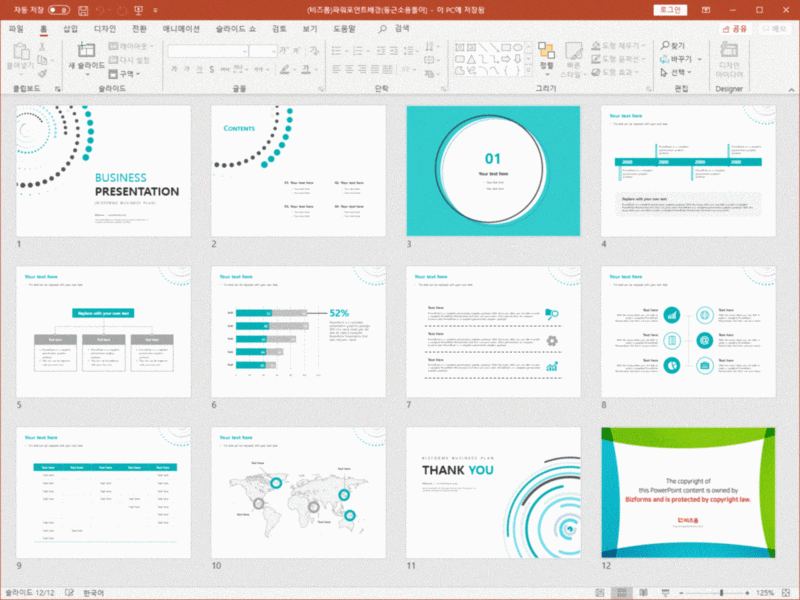
Task: Start presentation from beginning quick-access icon
Action: tap(138, 10)
